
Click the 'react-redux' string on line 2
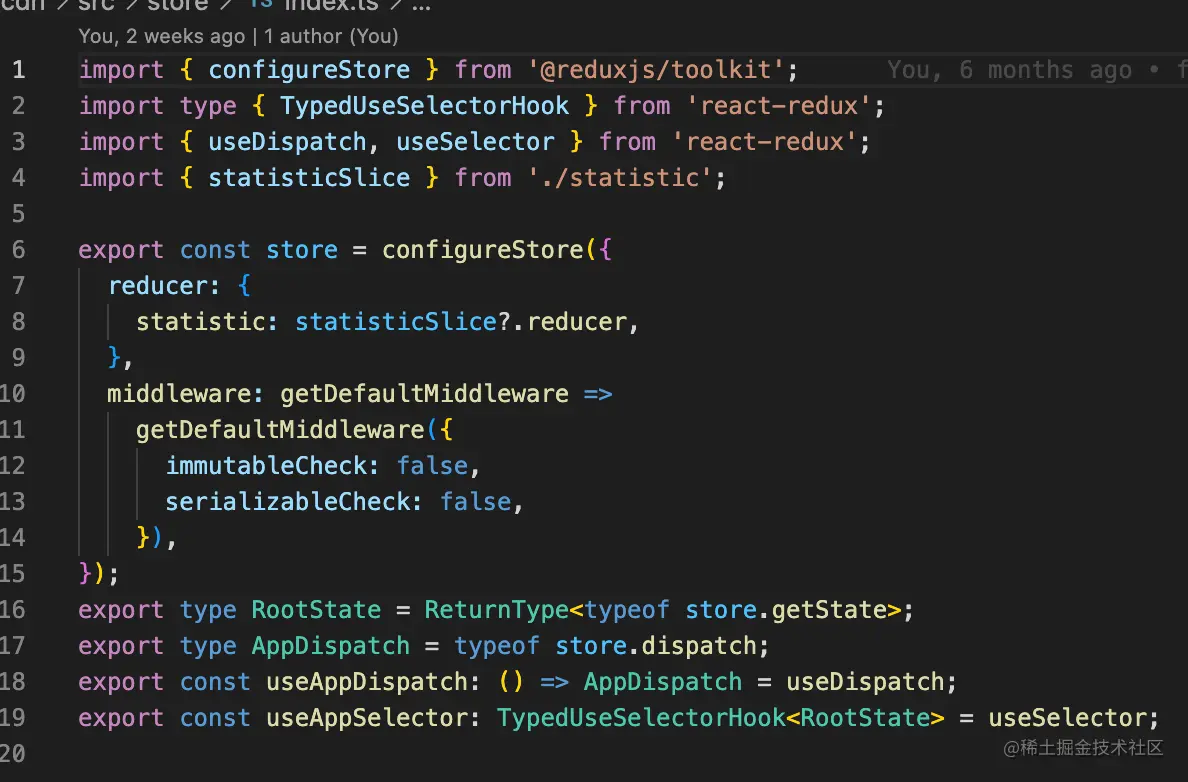coord(779,105)
